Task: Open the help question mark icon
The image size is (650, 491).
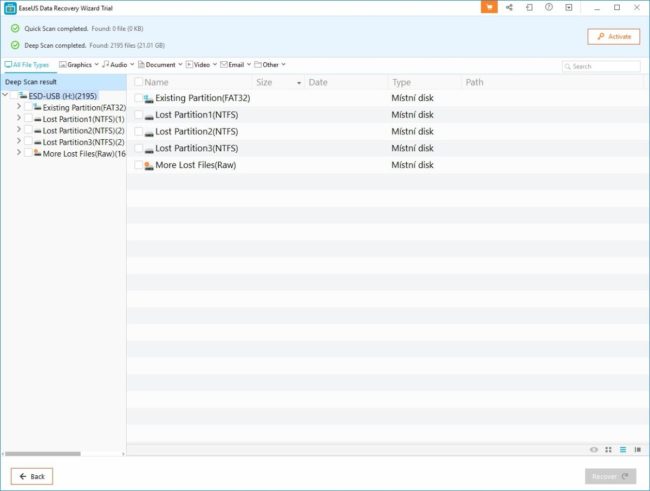Action: (x=549, y=7)
